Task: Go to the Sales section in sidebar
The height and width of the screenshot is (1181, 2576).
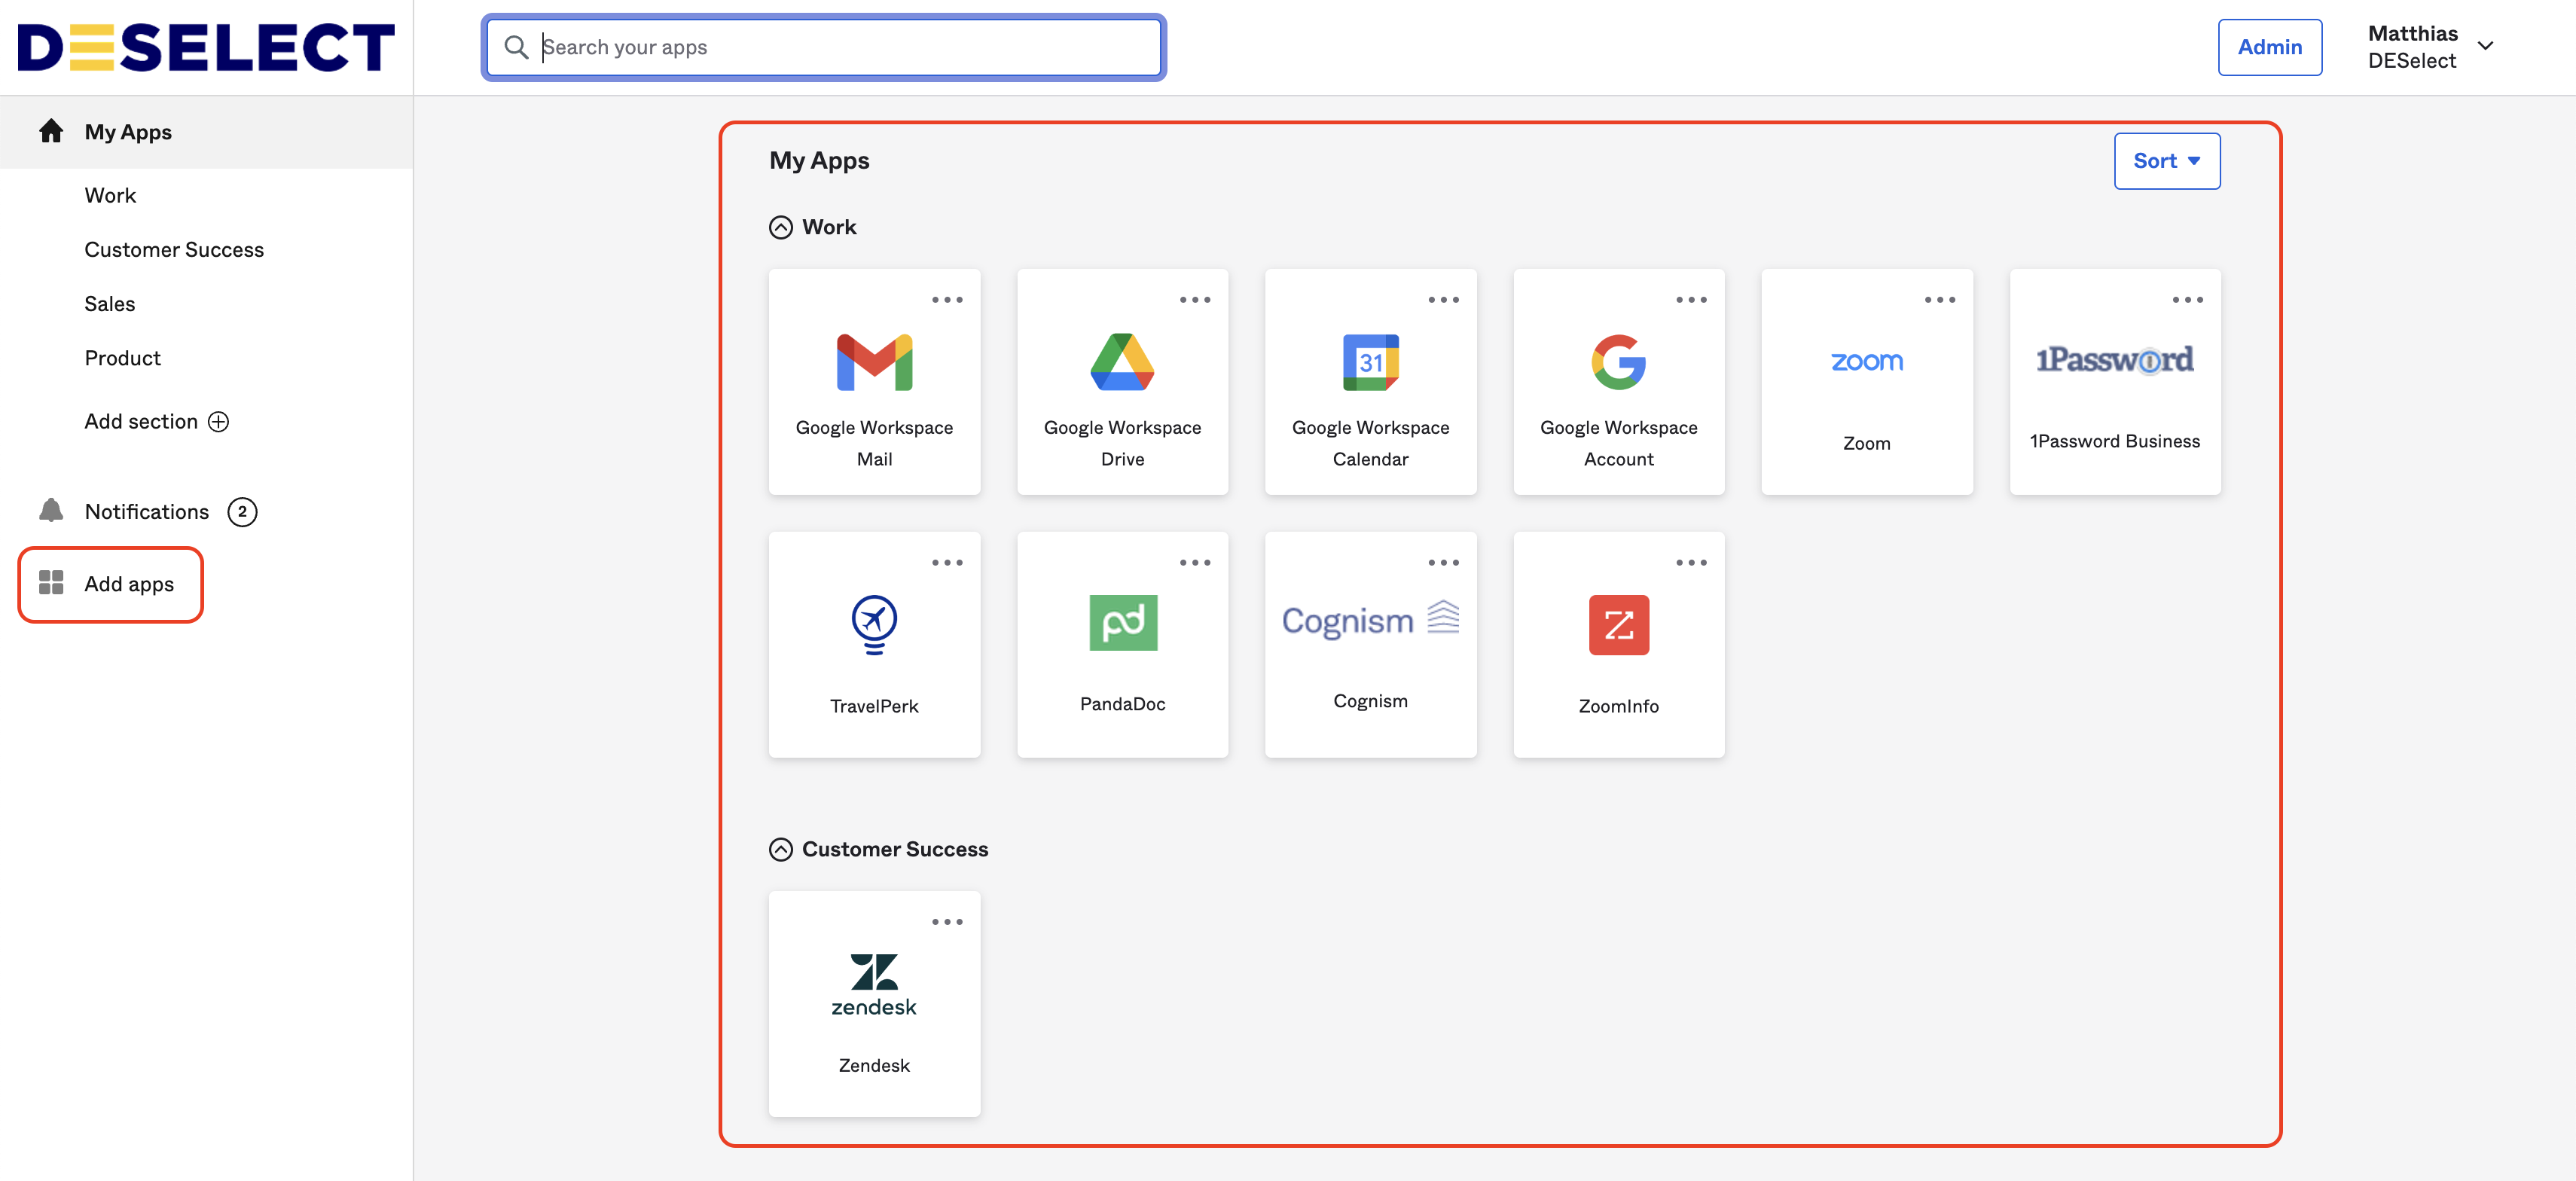Action: point(109,304)
